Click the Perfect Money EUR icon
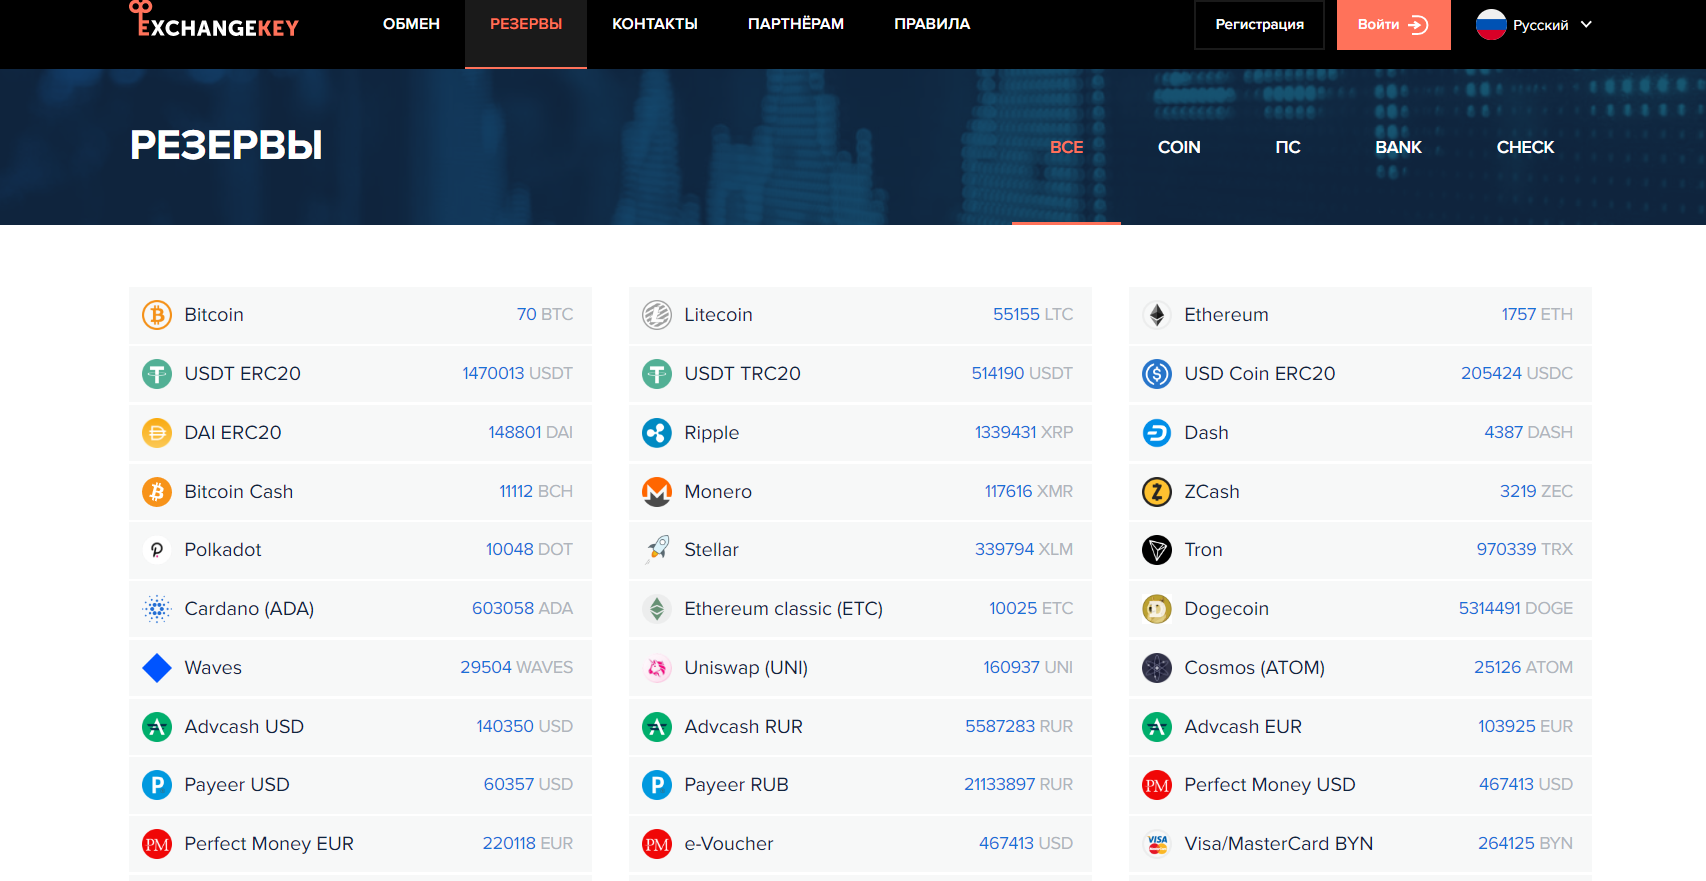The image size is (1706, 881). [157, 844]
